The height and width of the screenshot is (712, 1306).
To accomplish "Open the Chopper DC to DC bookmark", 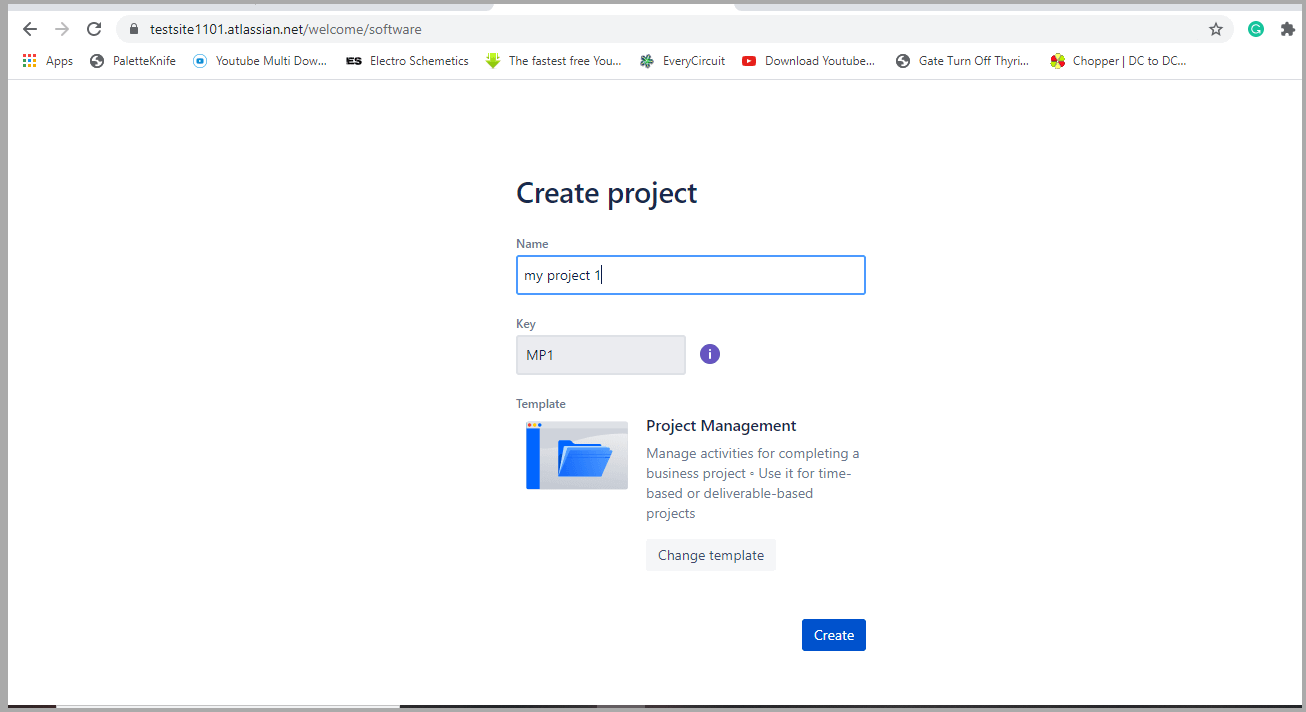I will 1118,61.
